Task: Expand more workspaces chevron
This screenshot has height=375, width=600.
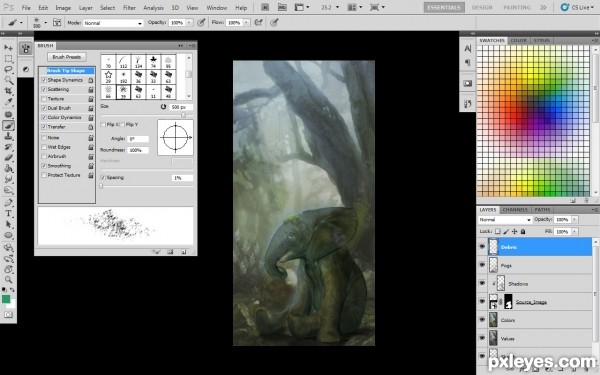Action: tap(543, 7)
